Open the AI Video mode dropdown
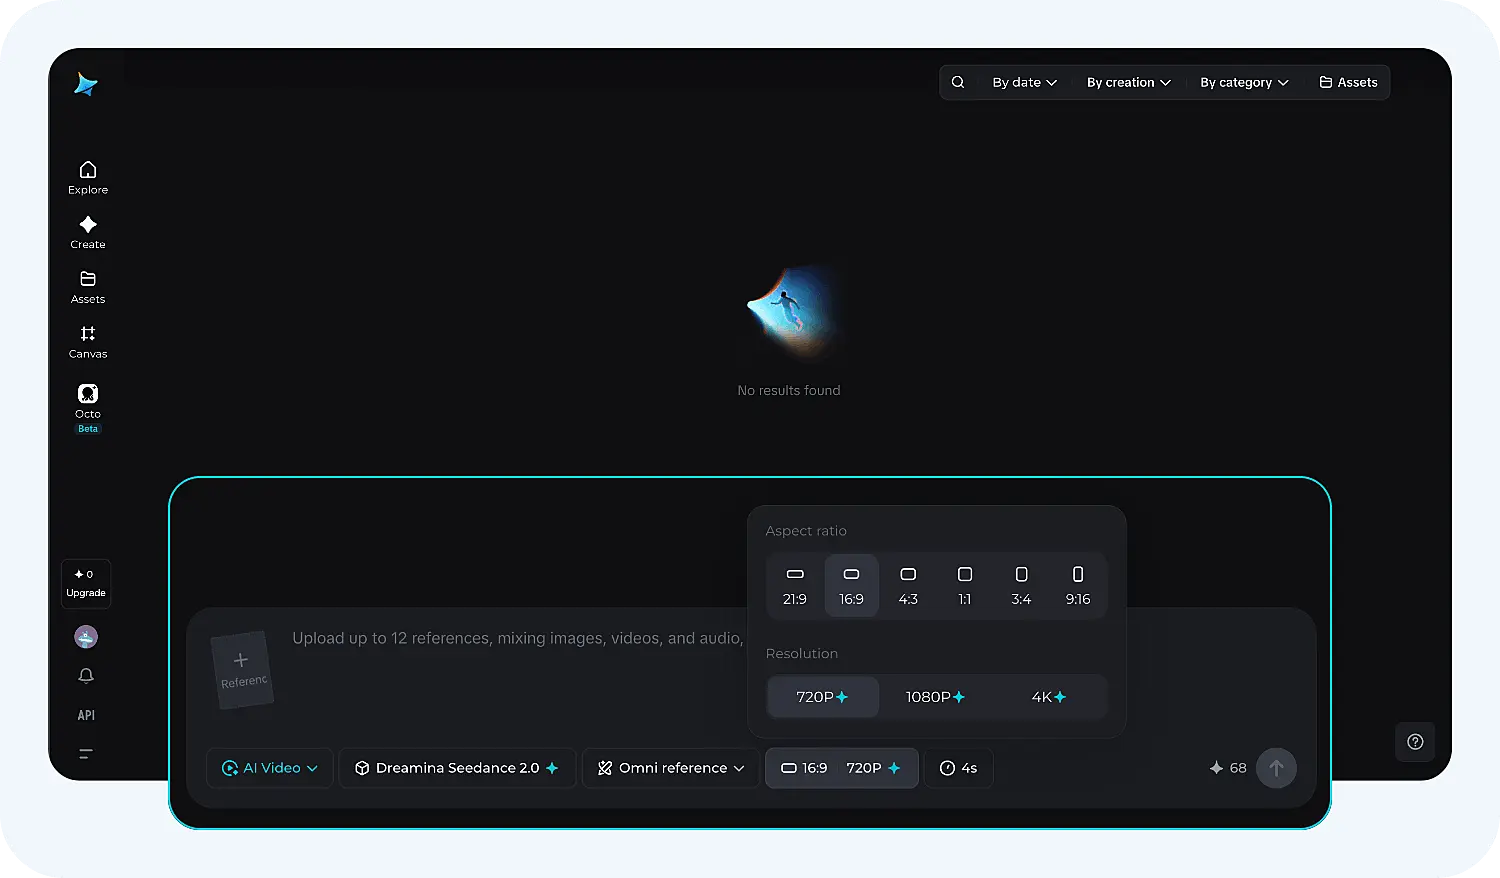Screen dimensions: 1500x878 (x=270, y=768)
